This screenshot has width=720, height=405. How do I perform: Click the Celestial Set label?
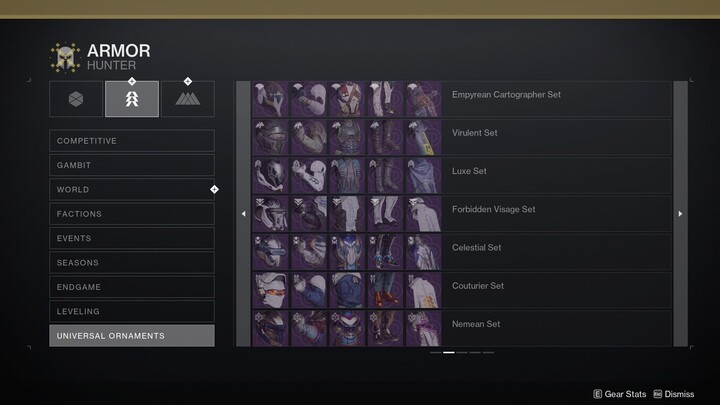click(x=476, y=248)
